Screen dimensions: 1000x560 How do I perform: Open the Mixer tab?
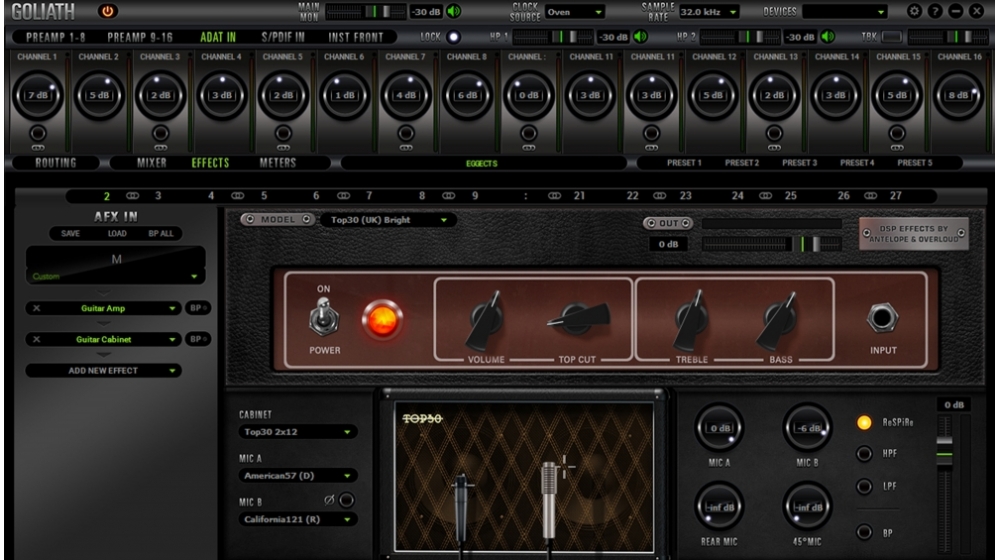[152, 163]
